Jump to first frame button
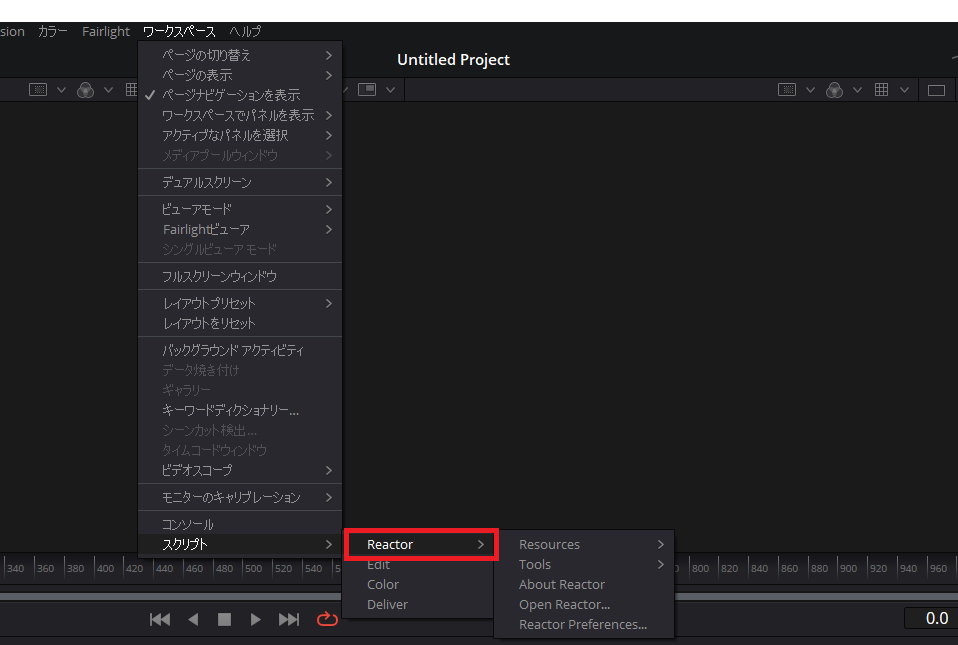The width and height of the screenshot is (958, 645). [x=160, y=619]
